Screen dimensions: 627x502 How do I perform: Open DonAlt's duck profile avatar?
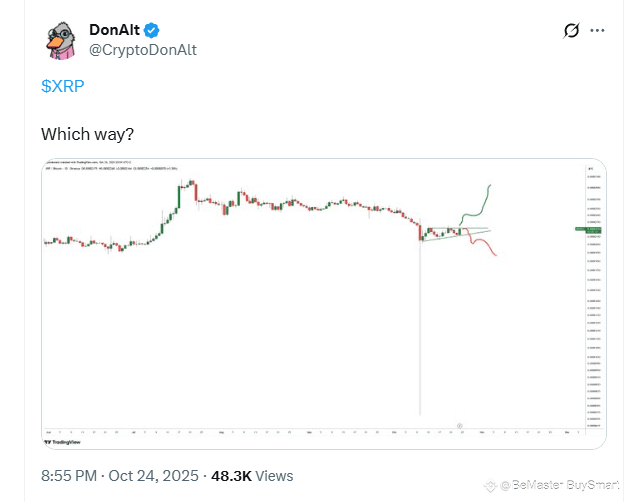pyautogui.click(x=61, y=40)
